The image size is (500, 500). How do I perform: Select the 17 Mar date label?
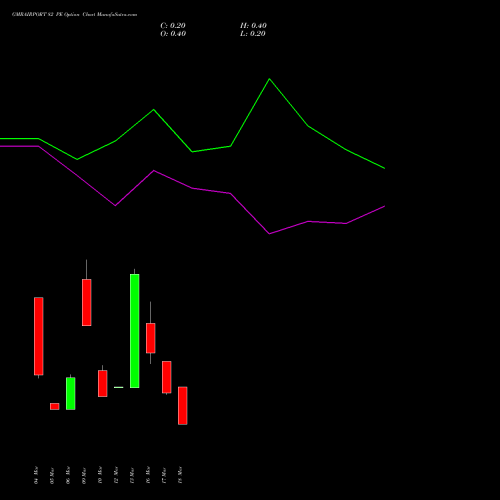pos(164,475)
